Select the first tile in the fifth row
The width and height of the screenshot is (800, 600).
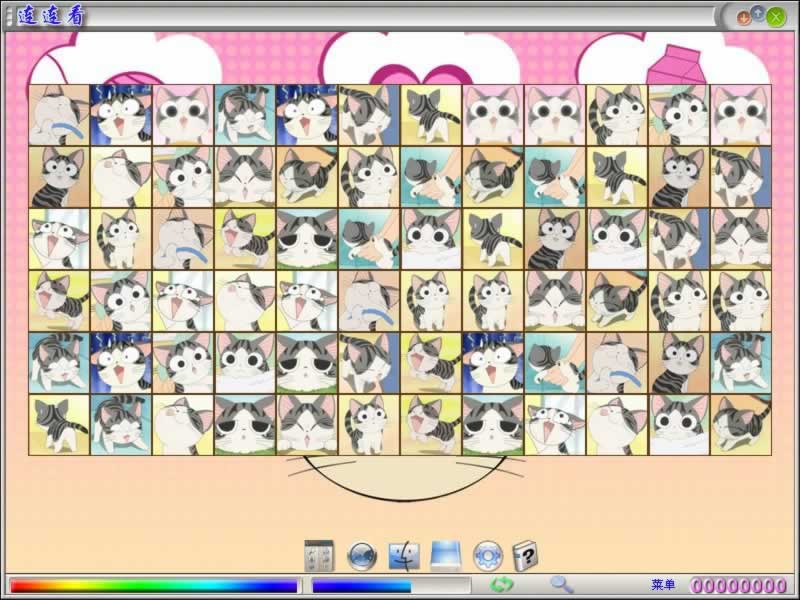[x=59, y=363]
